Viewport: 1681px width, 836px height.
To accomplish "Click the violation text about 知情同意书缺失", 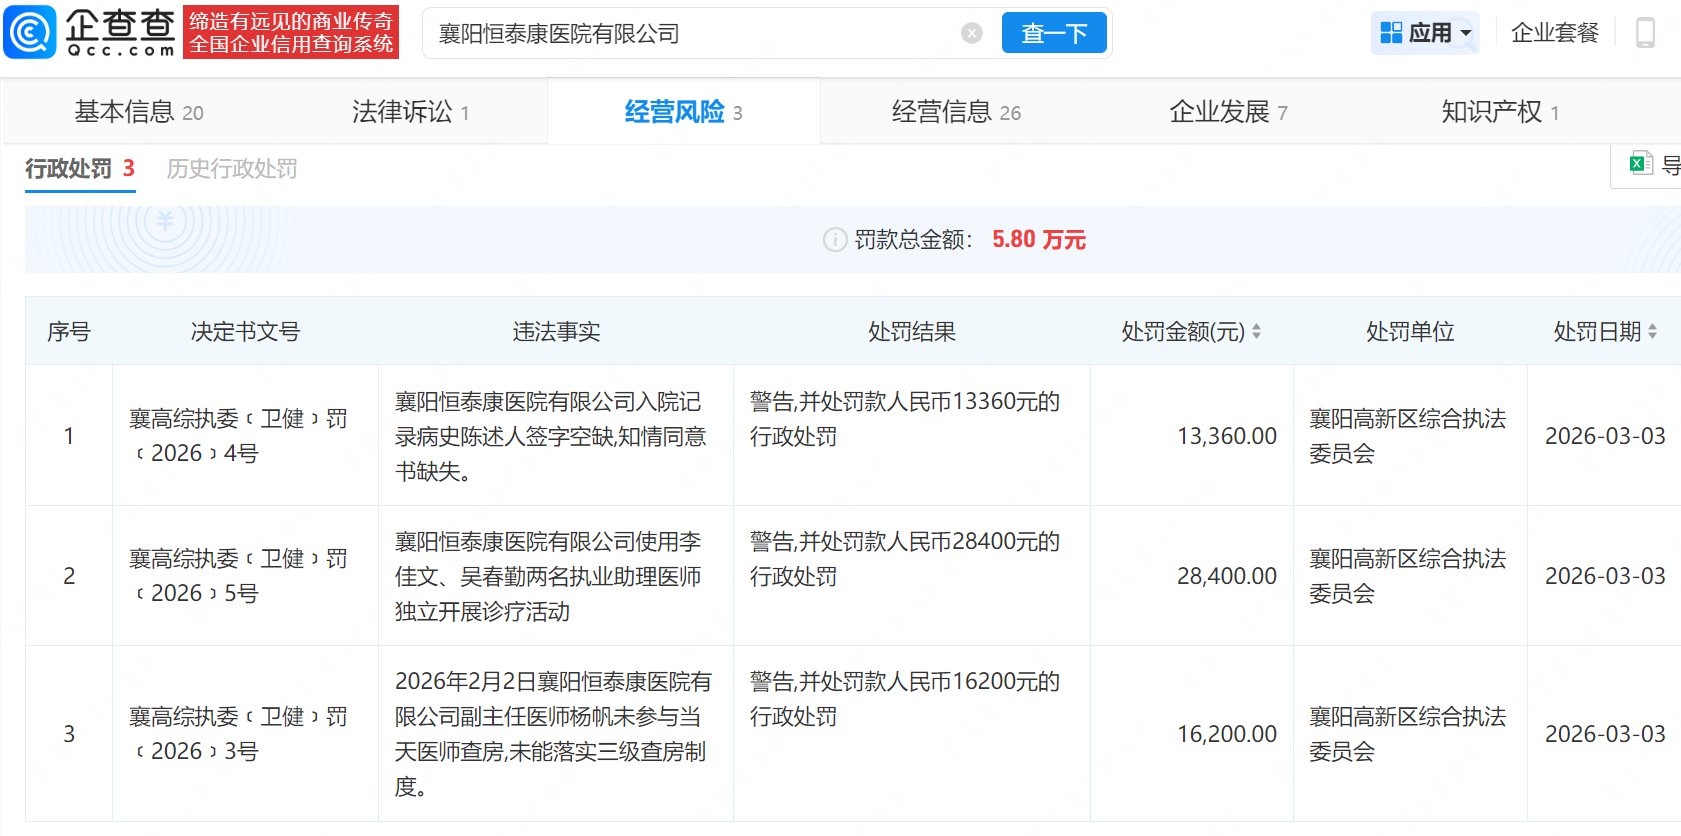I will tap(551, 436).
